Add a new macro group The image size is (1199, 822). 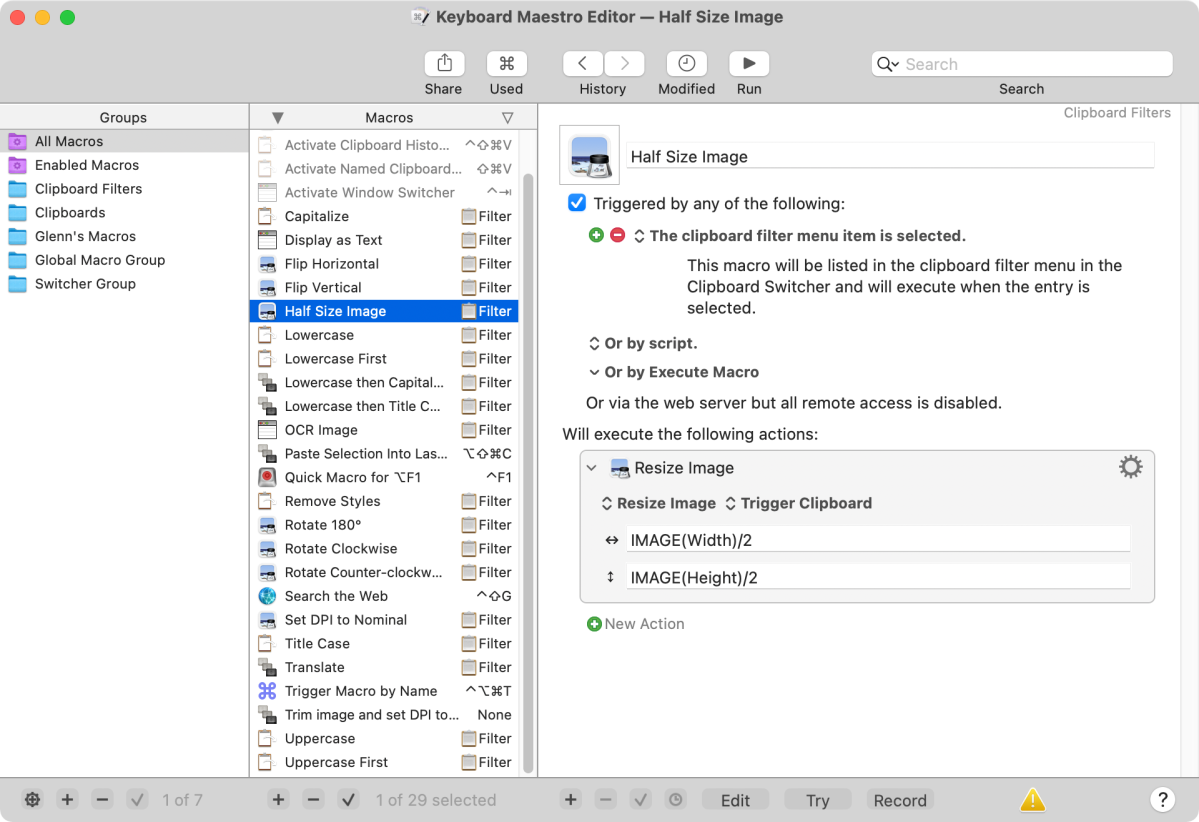67,800
